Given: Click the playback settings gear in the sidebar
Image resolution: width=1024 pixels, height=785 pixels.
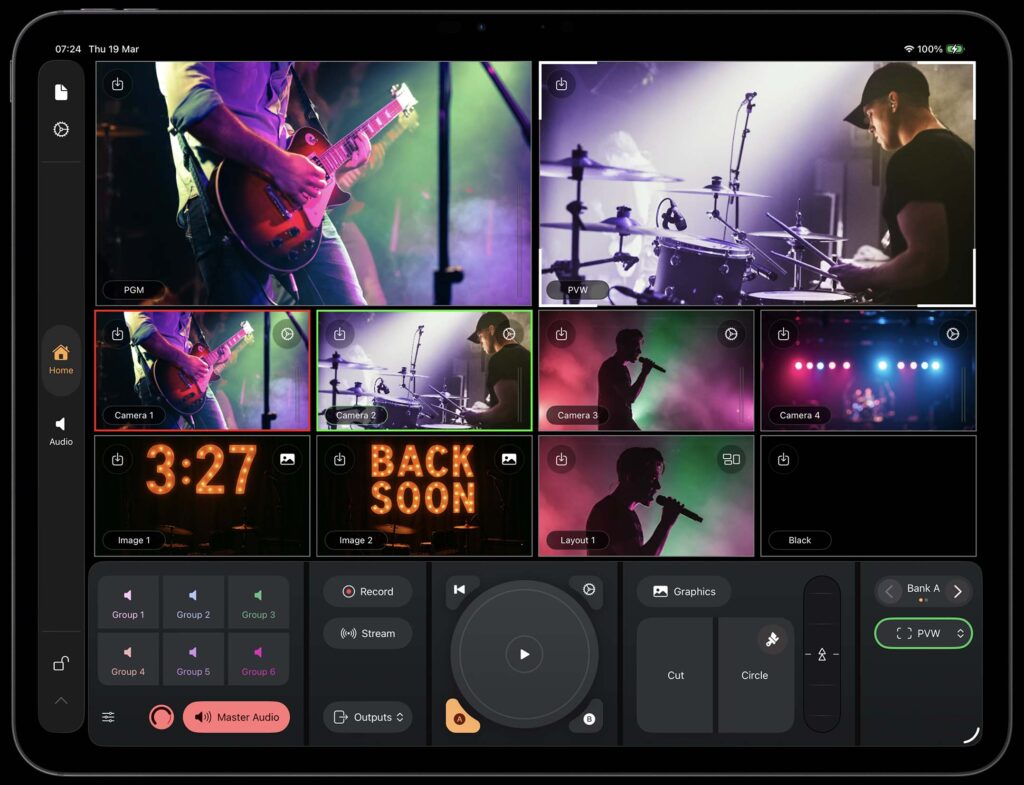Looking at the screenshot, I should (x=61, y=129).
